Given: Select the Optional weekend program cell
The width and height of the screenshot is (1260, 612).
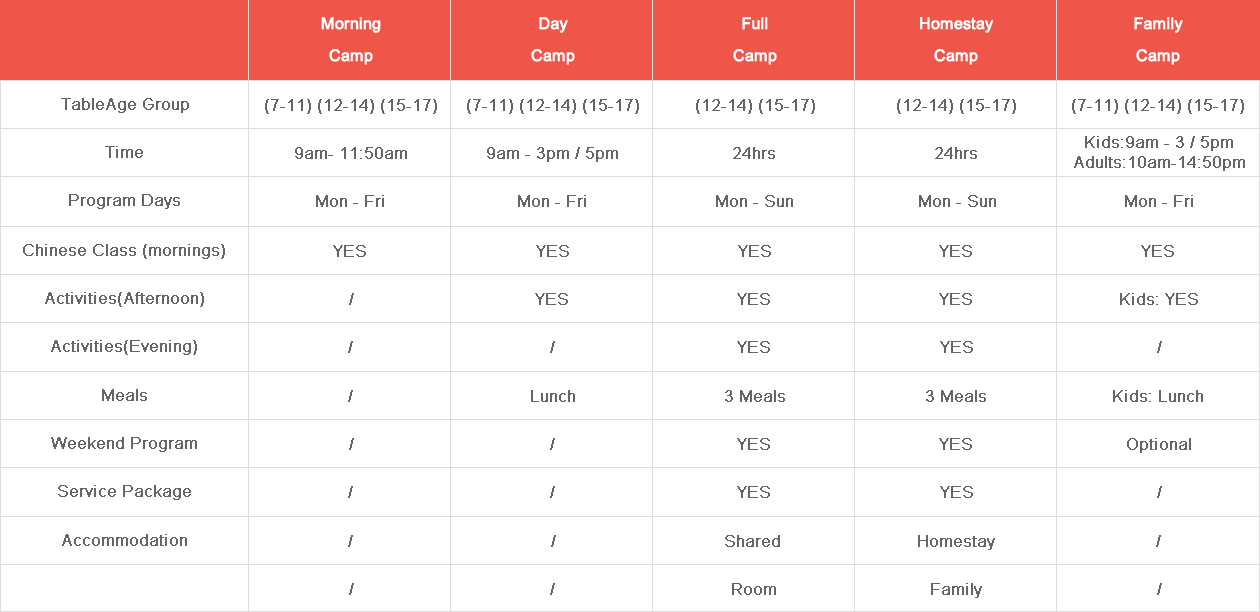Looking at the screenshot, I should (1158, 444).
